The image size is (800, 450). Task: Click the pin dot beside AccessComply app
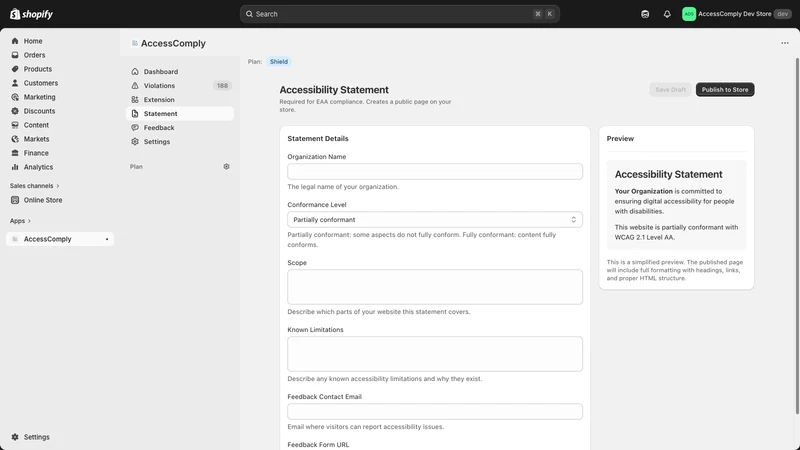(107, 239)
